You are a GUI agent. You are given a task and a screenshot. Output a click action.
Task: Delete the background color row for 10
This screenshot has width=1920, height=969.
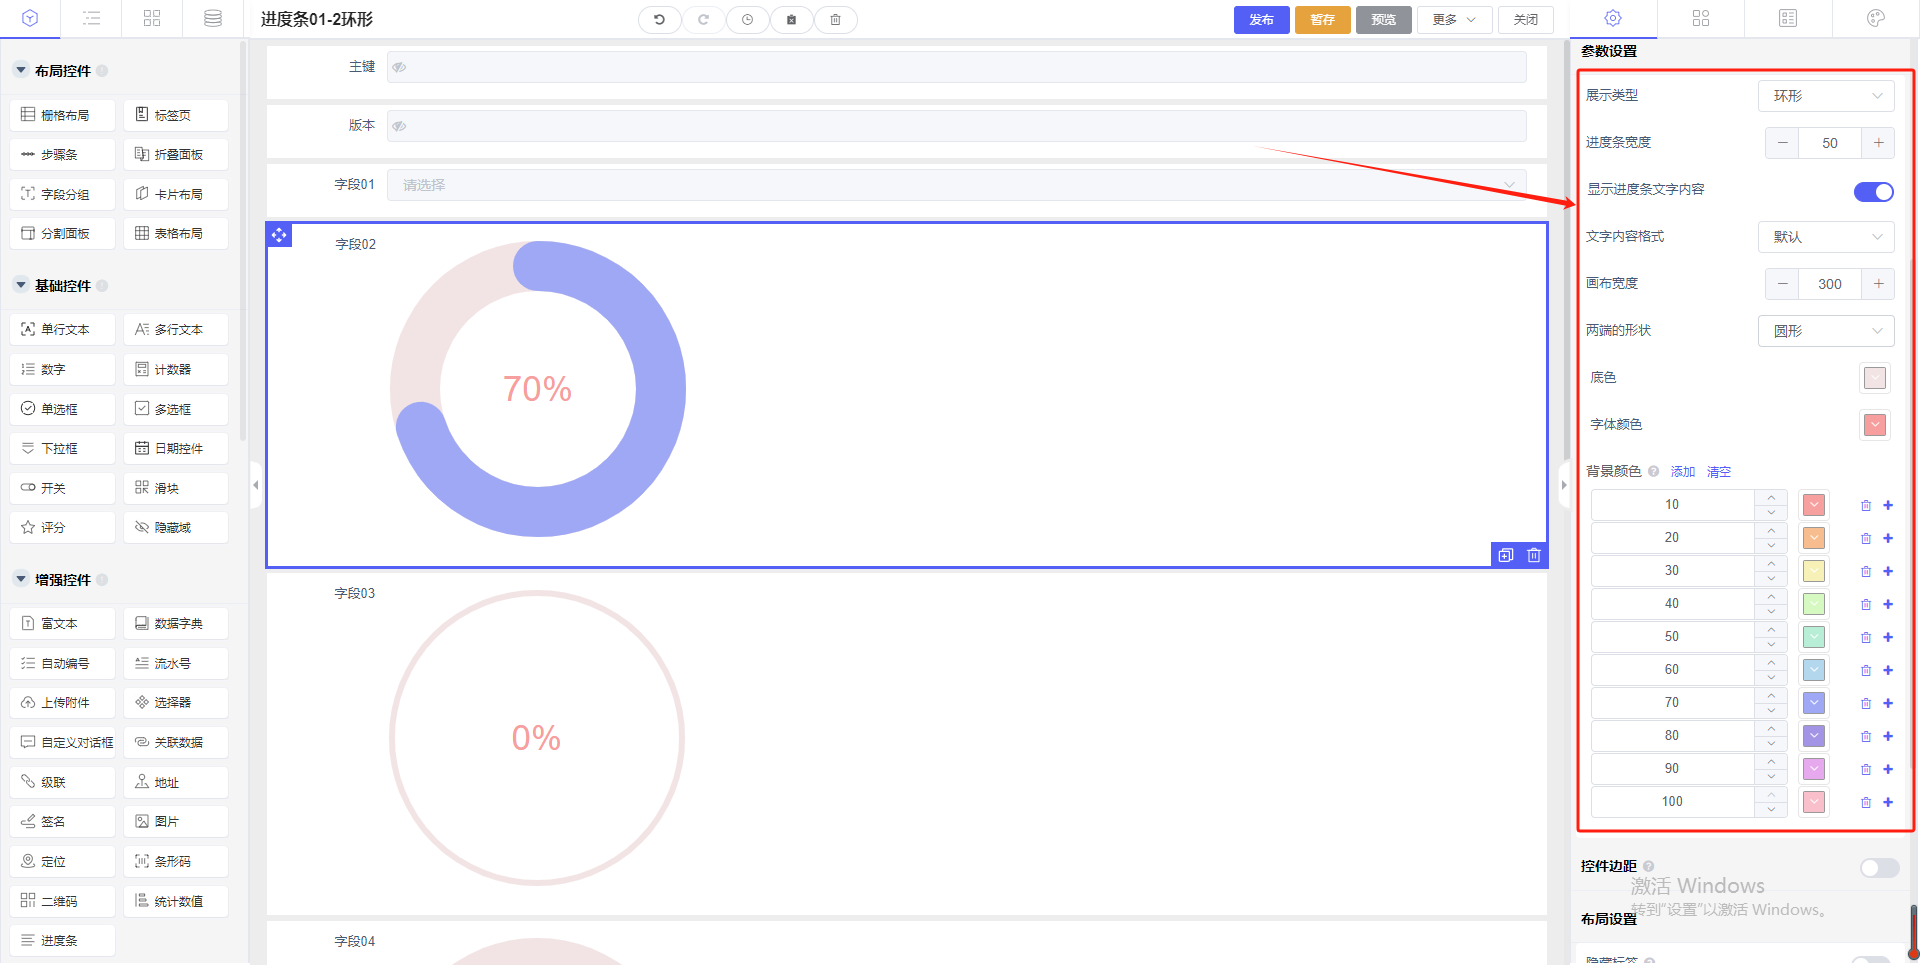point(1865,506)
